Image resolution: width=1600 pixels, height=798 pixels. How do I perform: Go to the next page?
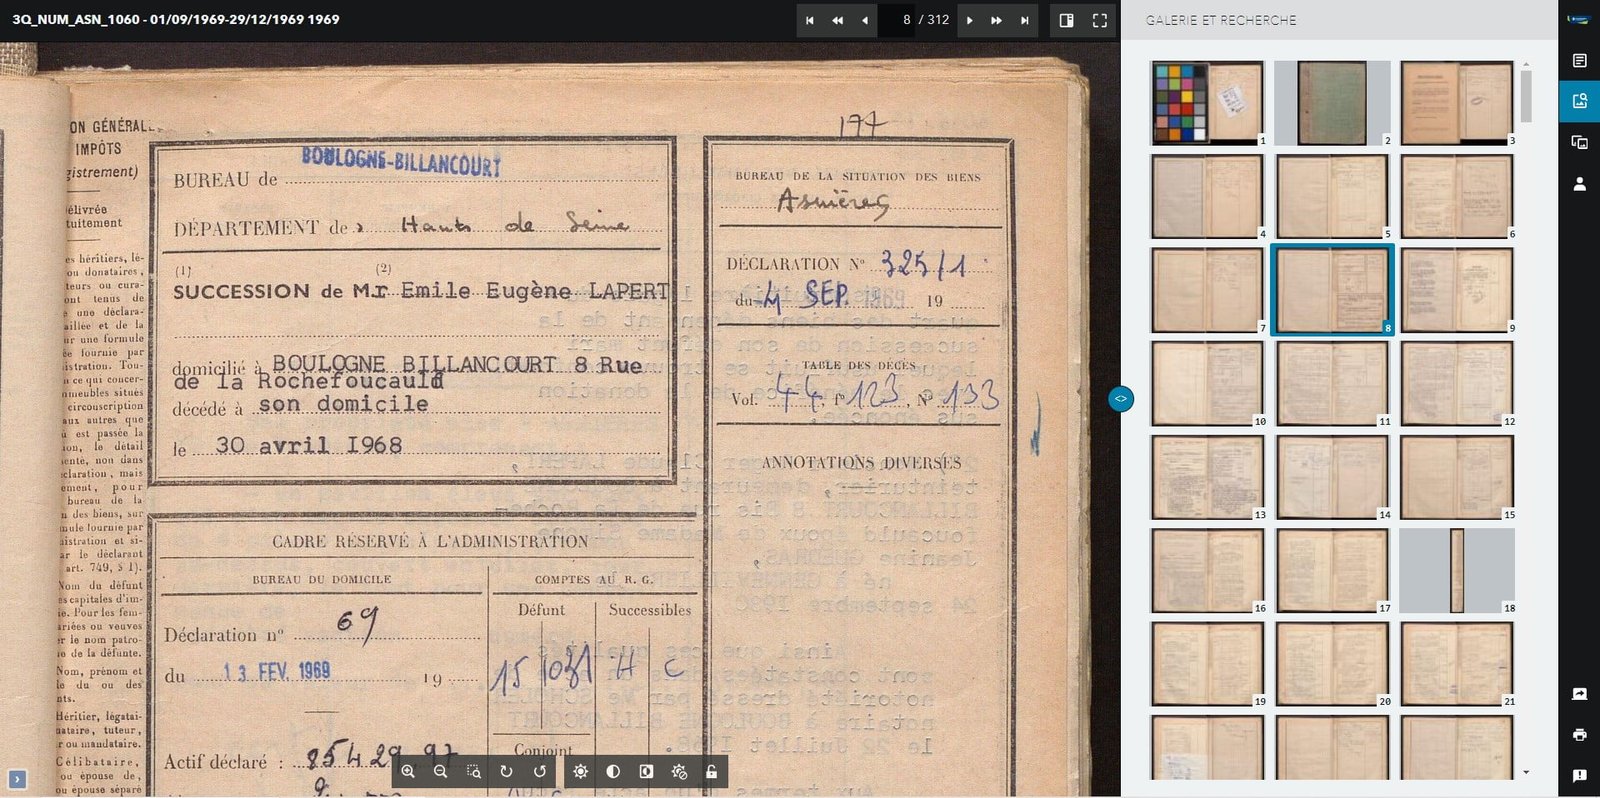[x=969, y=20]
